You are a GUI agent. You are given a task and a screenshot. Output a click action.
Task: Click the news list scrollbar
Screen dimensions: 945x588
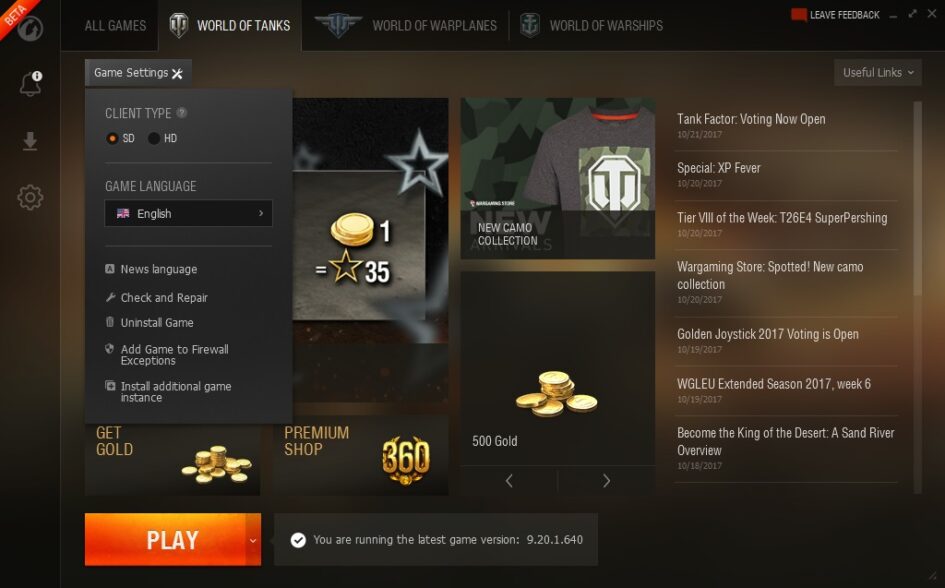tap(917, 199)
